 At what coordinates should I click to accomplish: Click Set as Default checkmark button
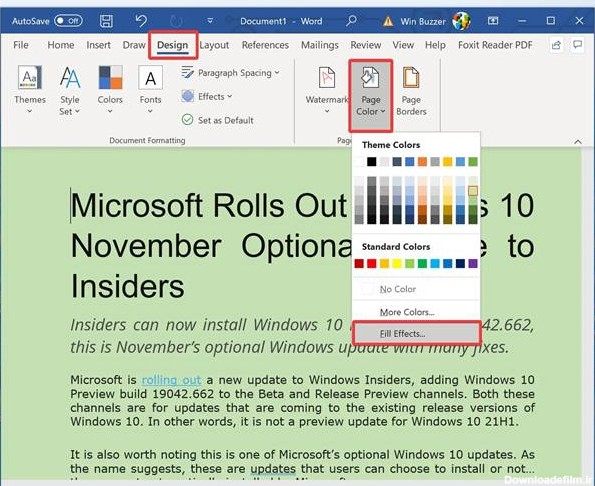click(218, 120)
